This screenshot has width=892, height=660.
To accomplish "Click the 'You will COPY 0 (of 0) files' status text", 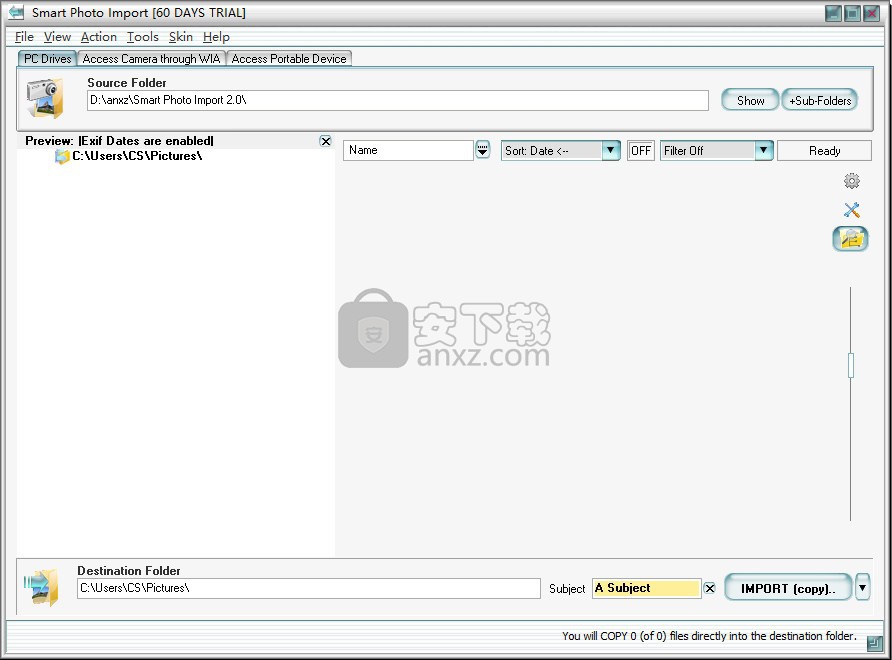I will coord(709,636).
